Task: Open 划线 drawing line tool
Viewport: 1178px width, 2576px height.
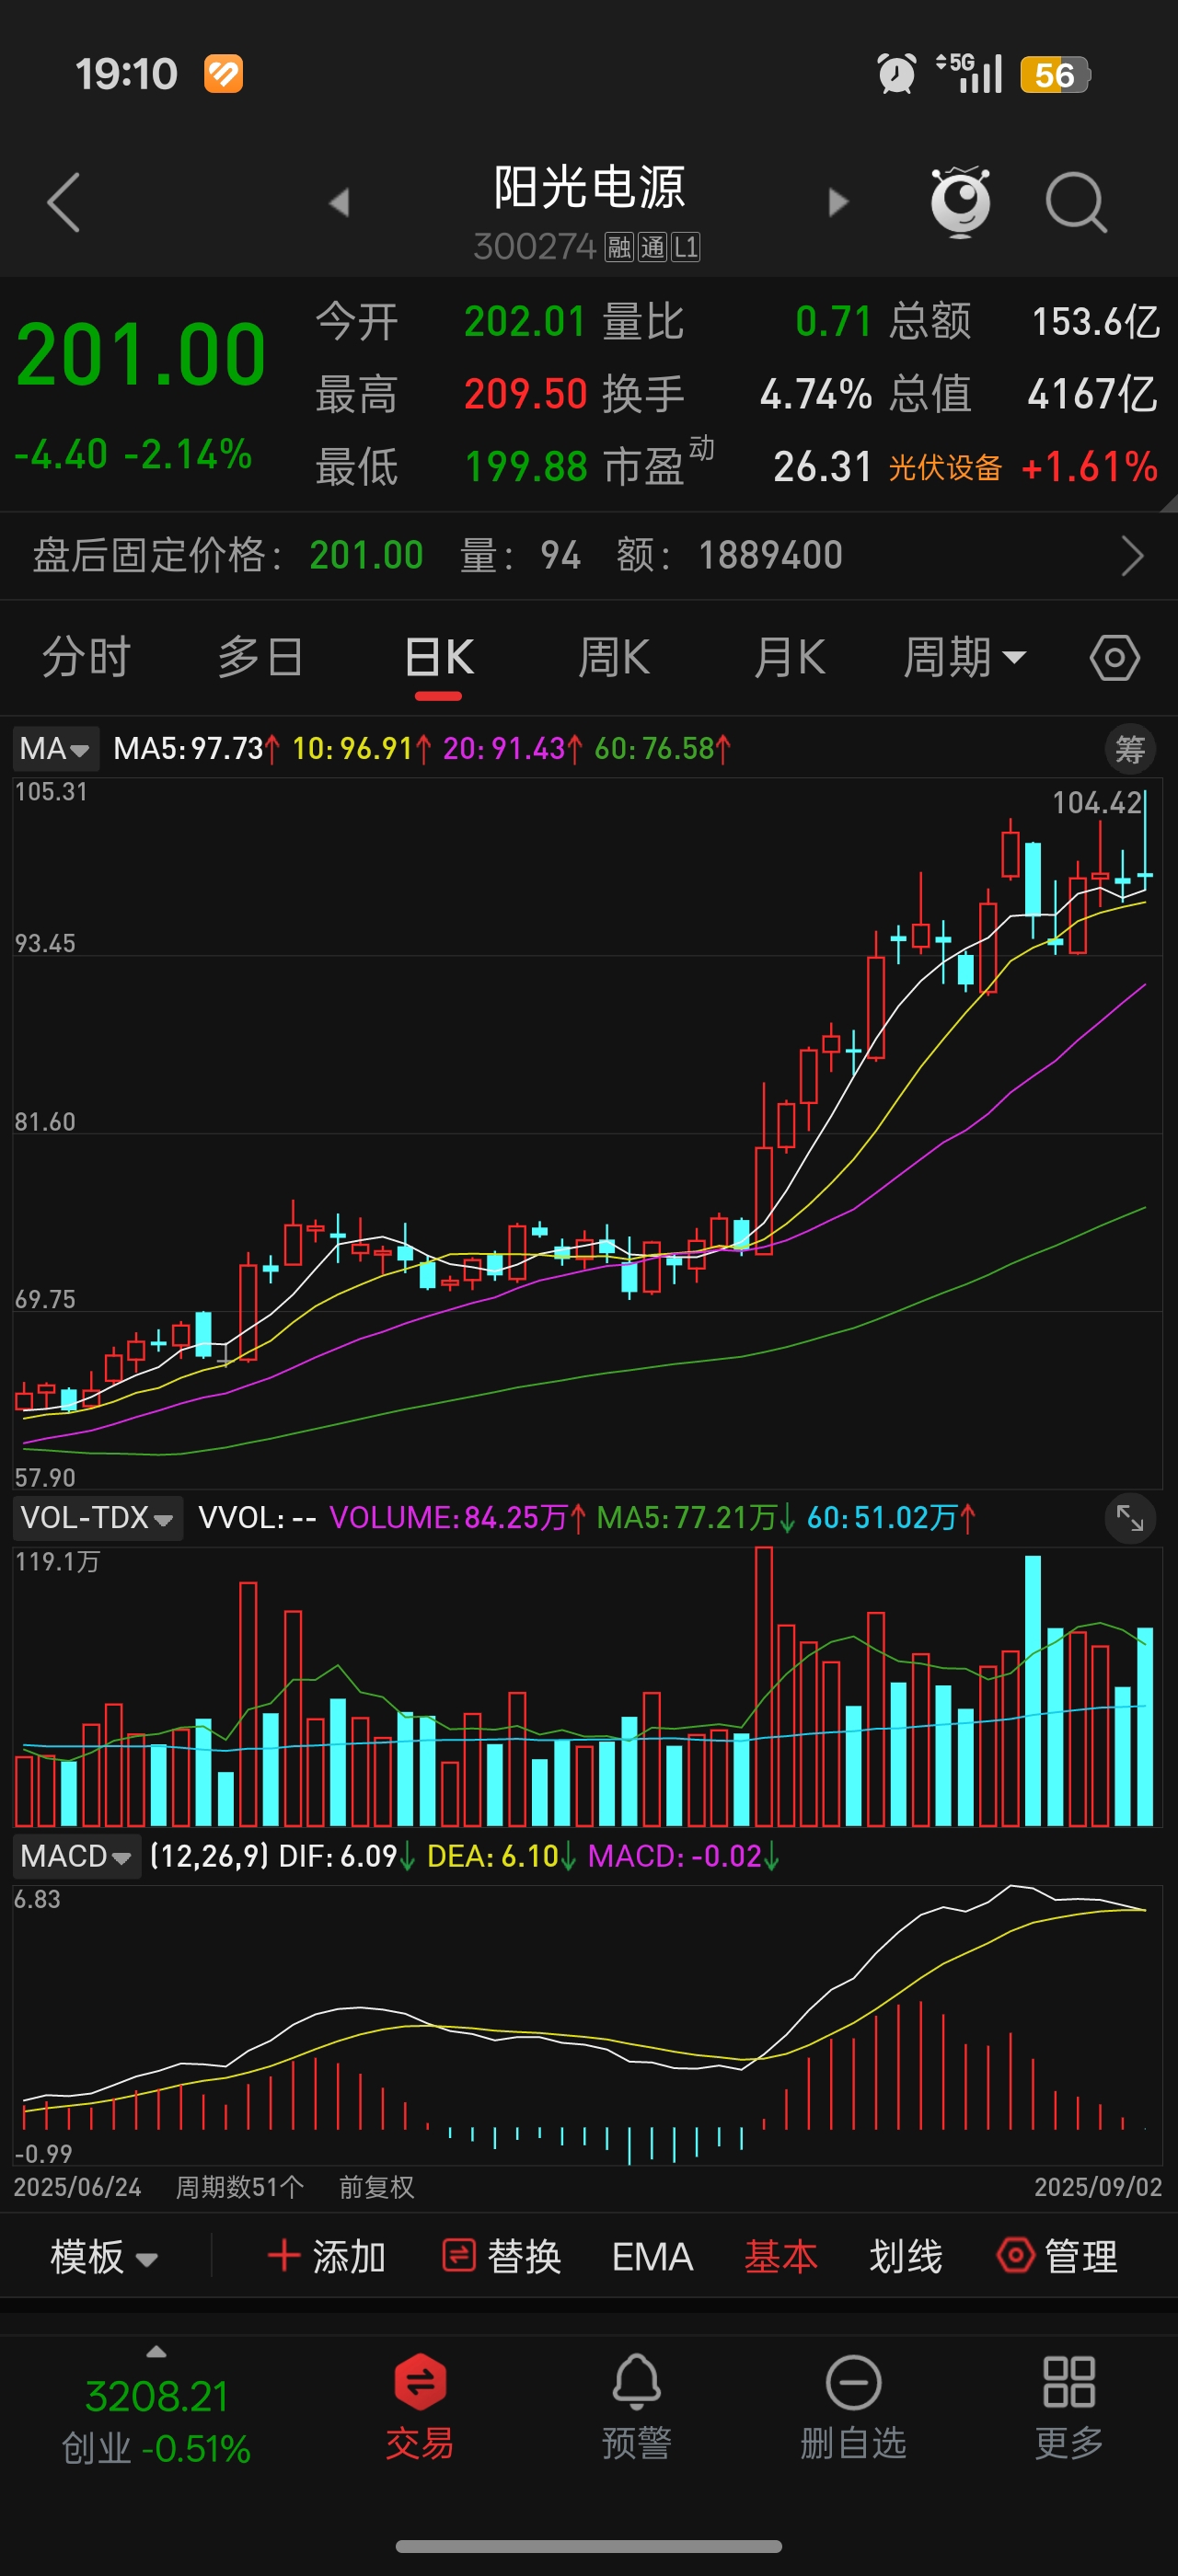Action: pos(906,2257)
